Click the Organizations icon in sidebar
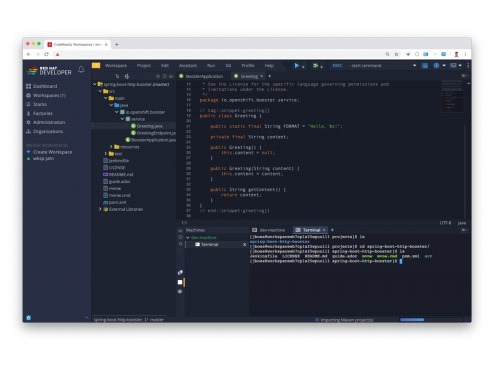This screenshot has width=492, height=369. tap(28, 131)
